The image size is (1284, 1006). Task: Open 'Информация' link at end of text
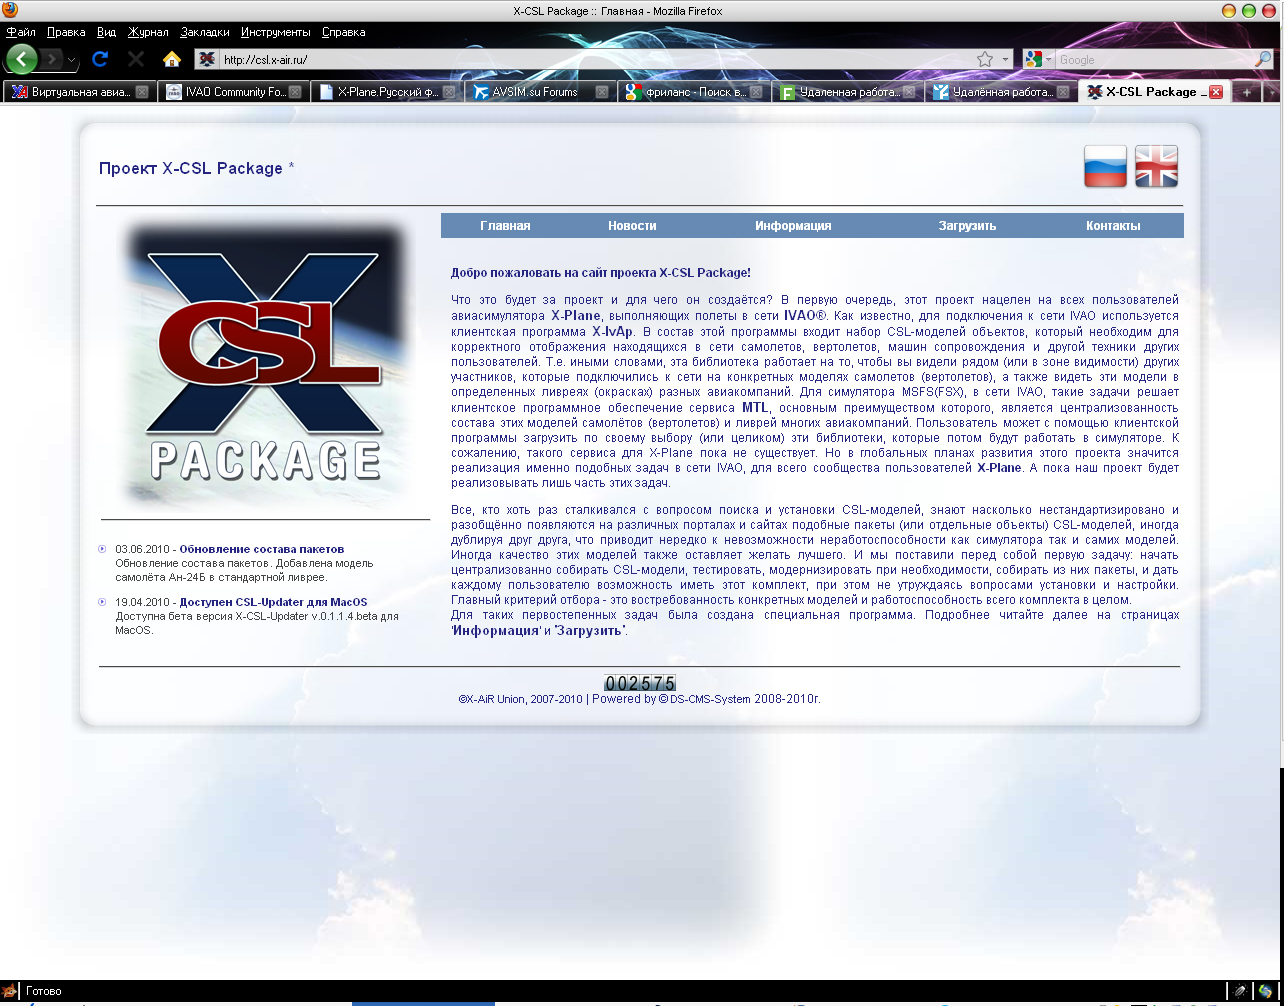tap(496, 631)
